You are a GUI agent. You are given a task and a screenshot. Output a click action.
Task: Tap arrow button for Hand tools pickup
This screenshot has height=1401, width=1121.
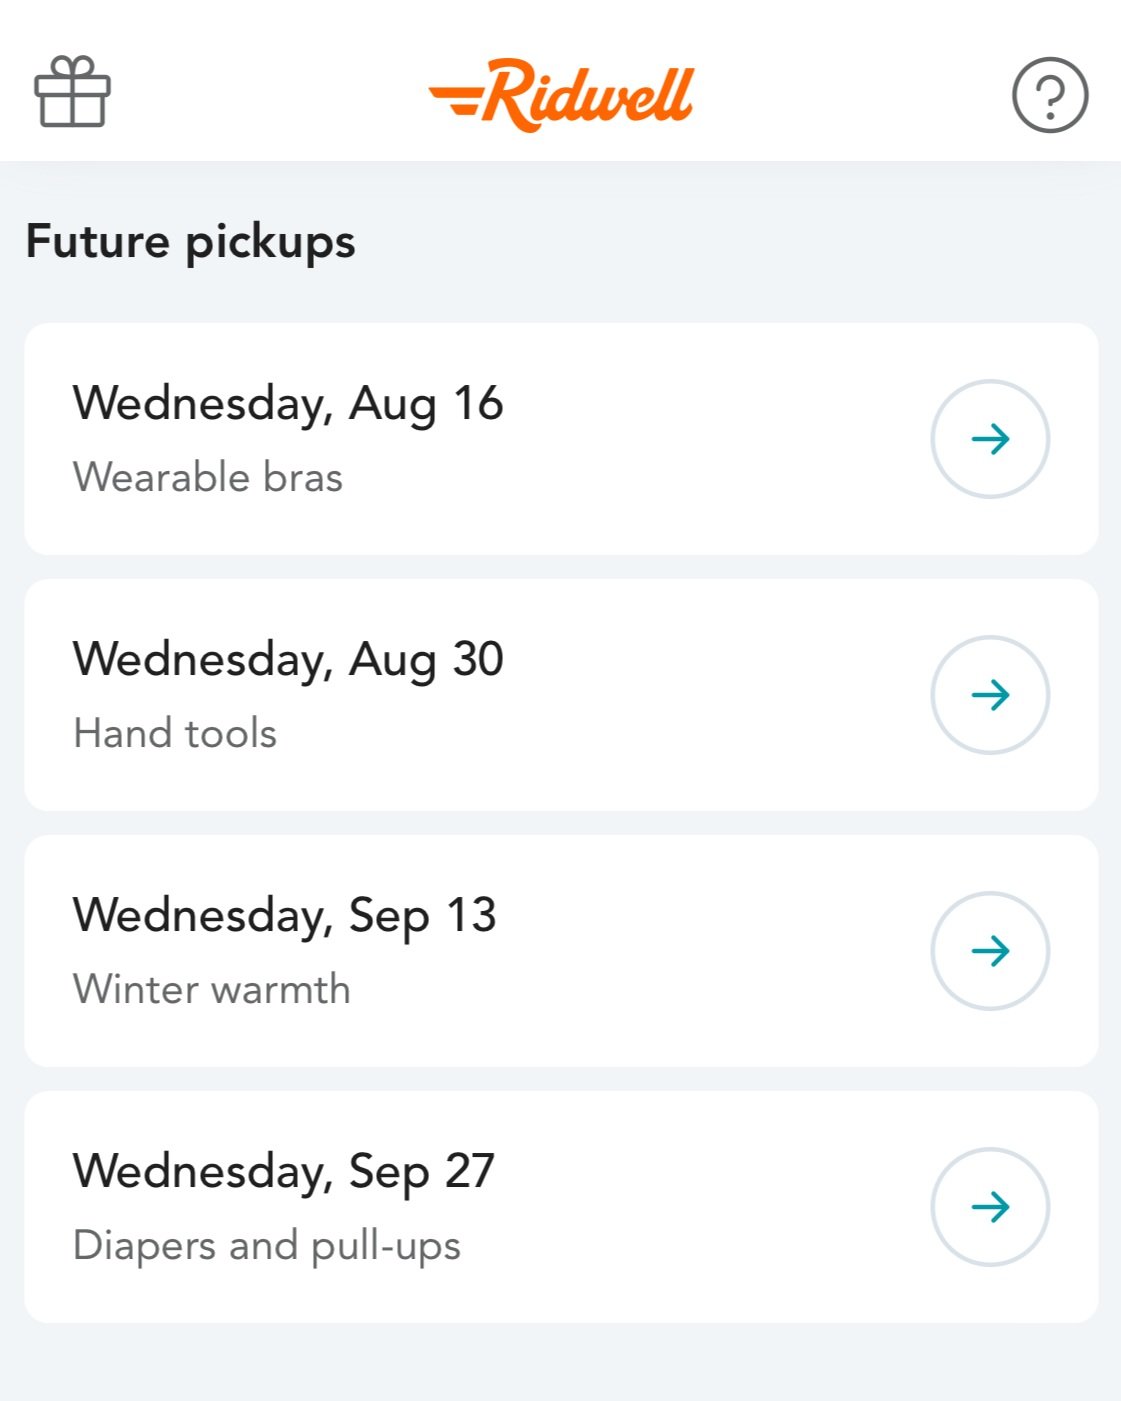(990, 695)
